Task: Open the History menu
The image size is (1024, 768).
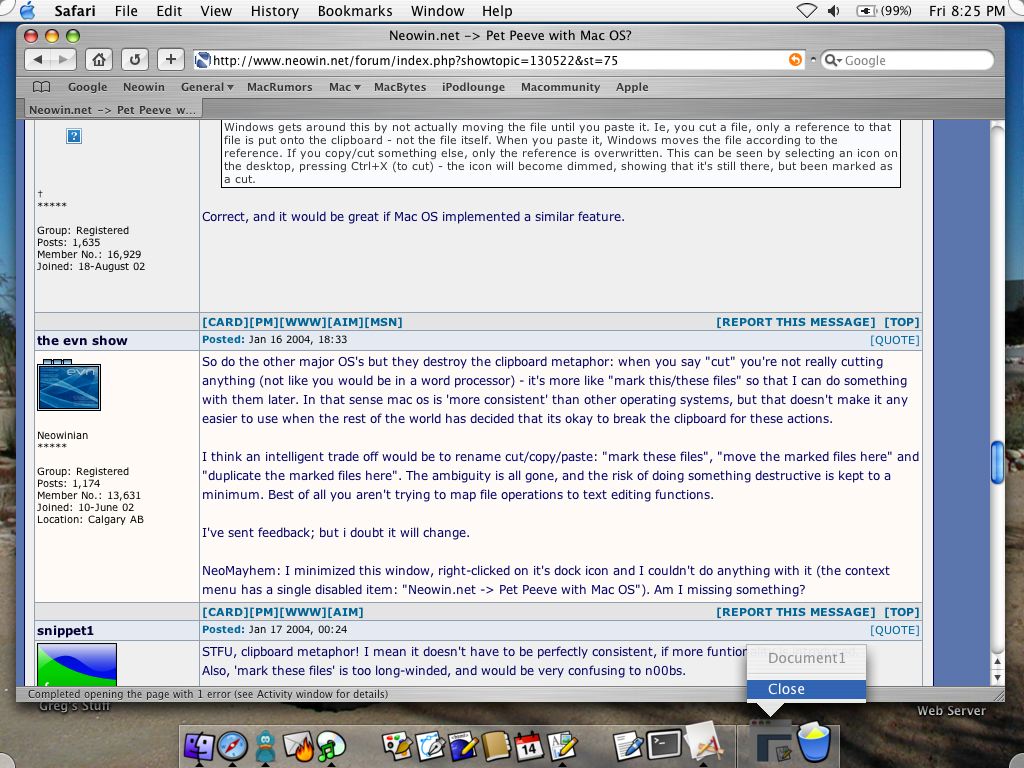Action: point(274,10)
